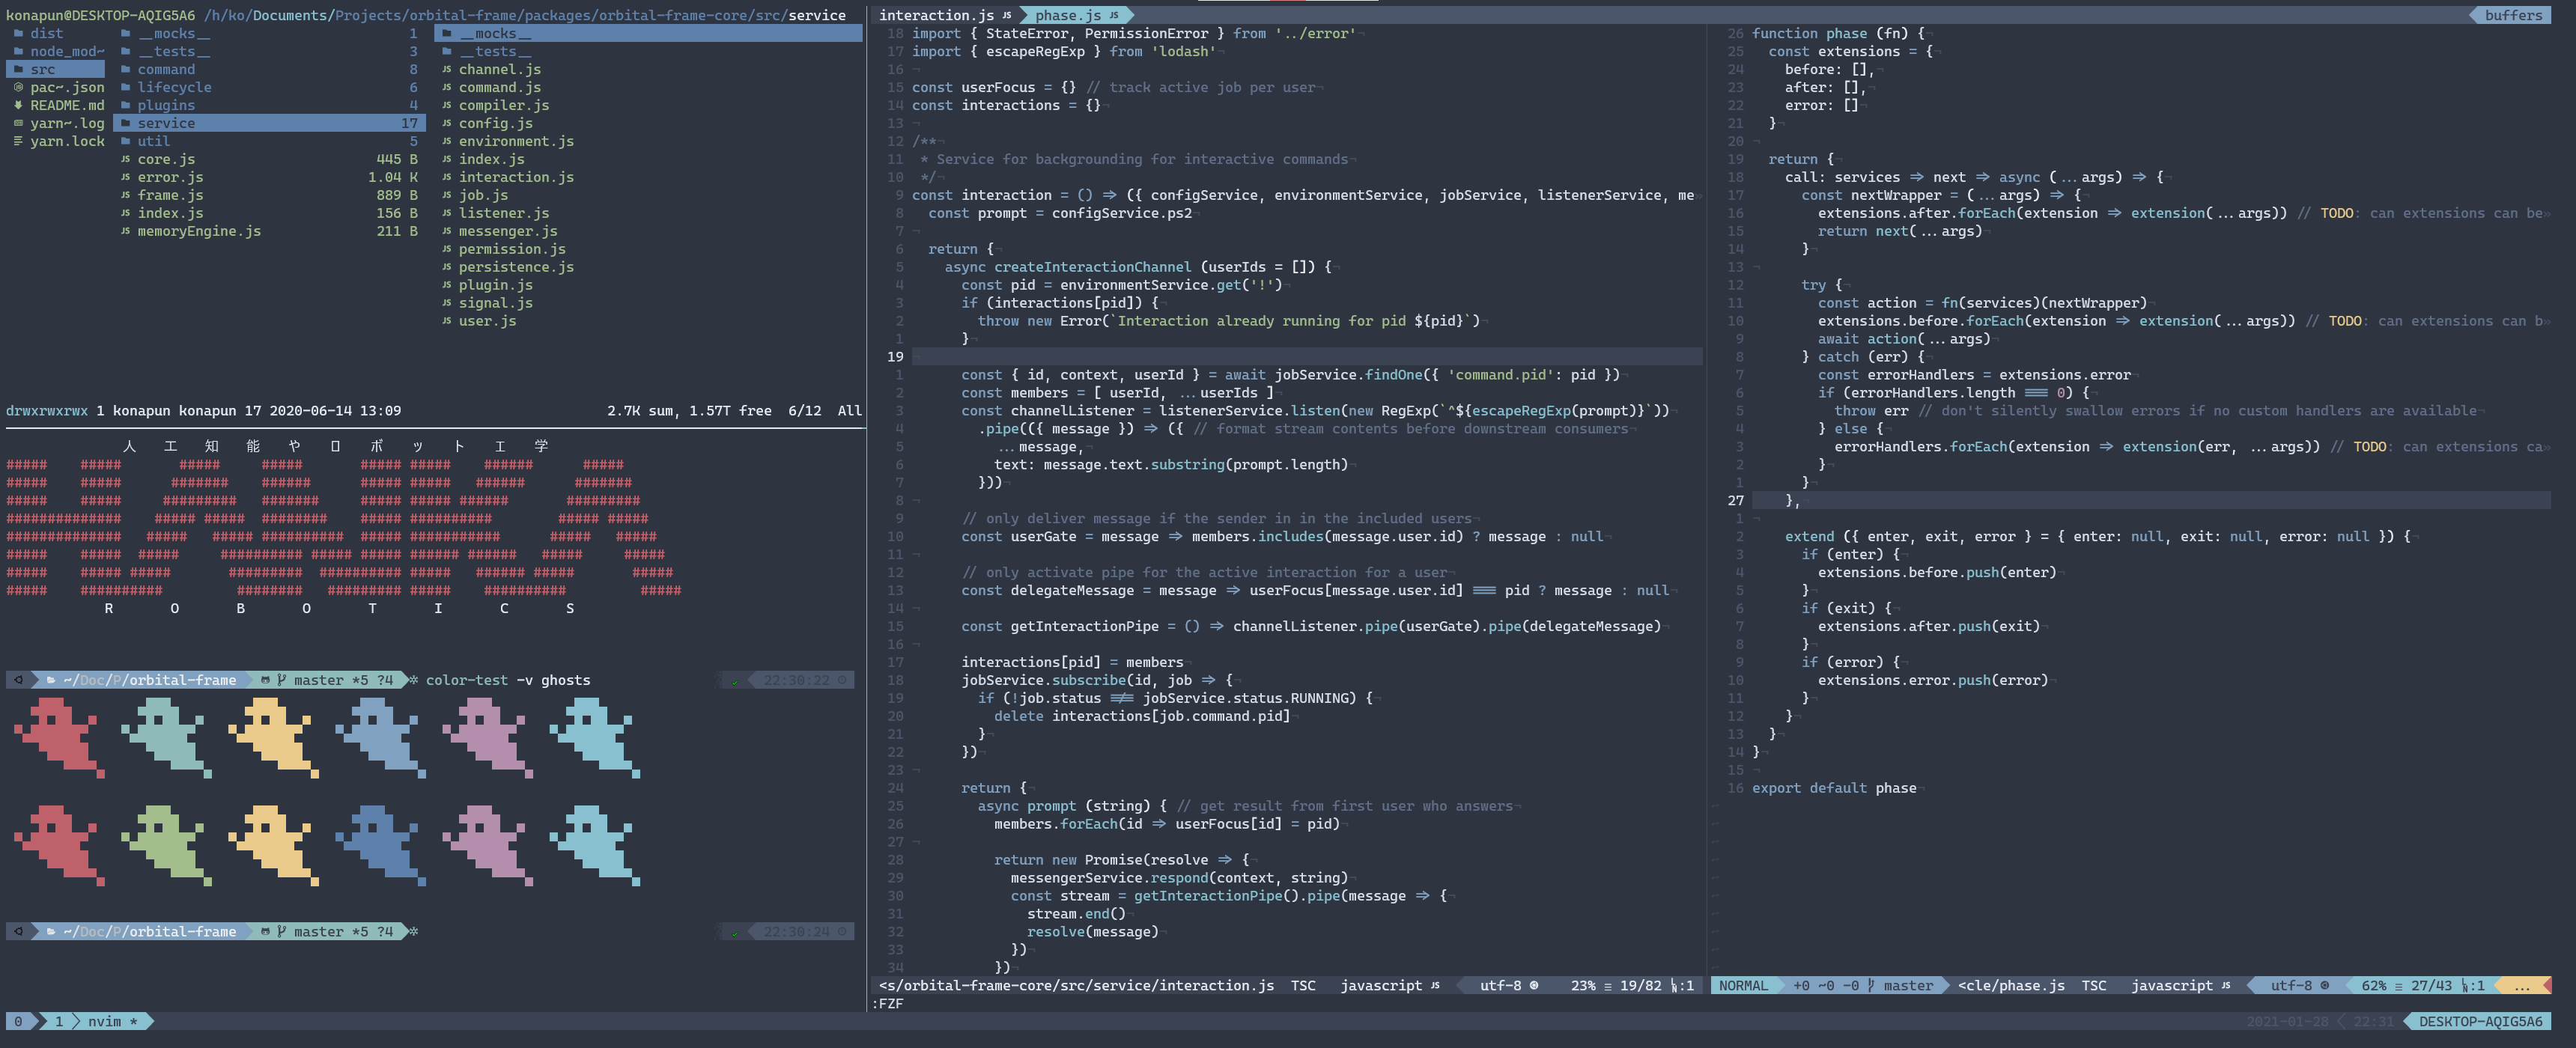The width and height of the screenshot is (2576, 1048).
Task: Expand the node_mod~ directory in the left column
Action: 66,51
